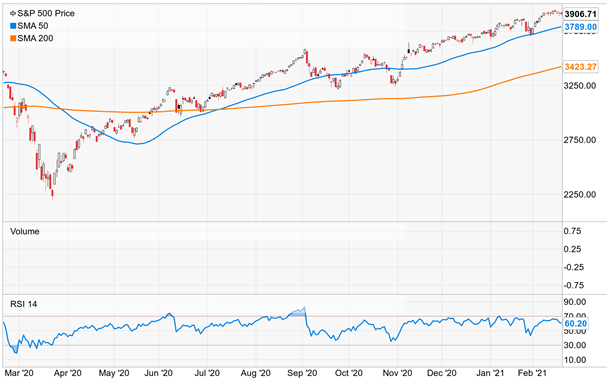
Task: Click the 30.00 RSI axis label
Action: pos(575,345)
